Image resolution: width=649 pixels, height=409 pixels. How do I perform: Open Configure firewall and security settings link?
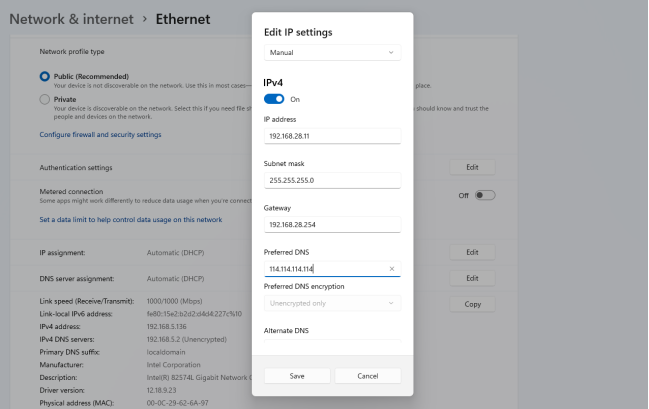(100, 135)
